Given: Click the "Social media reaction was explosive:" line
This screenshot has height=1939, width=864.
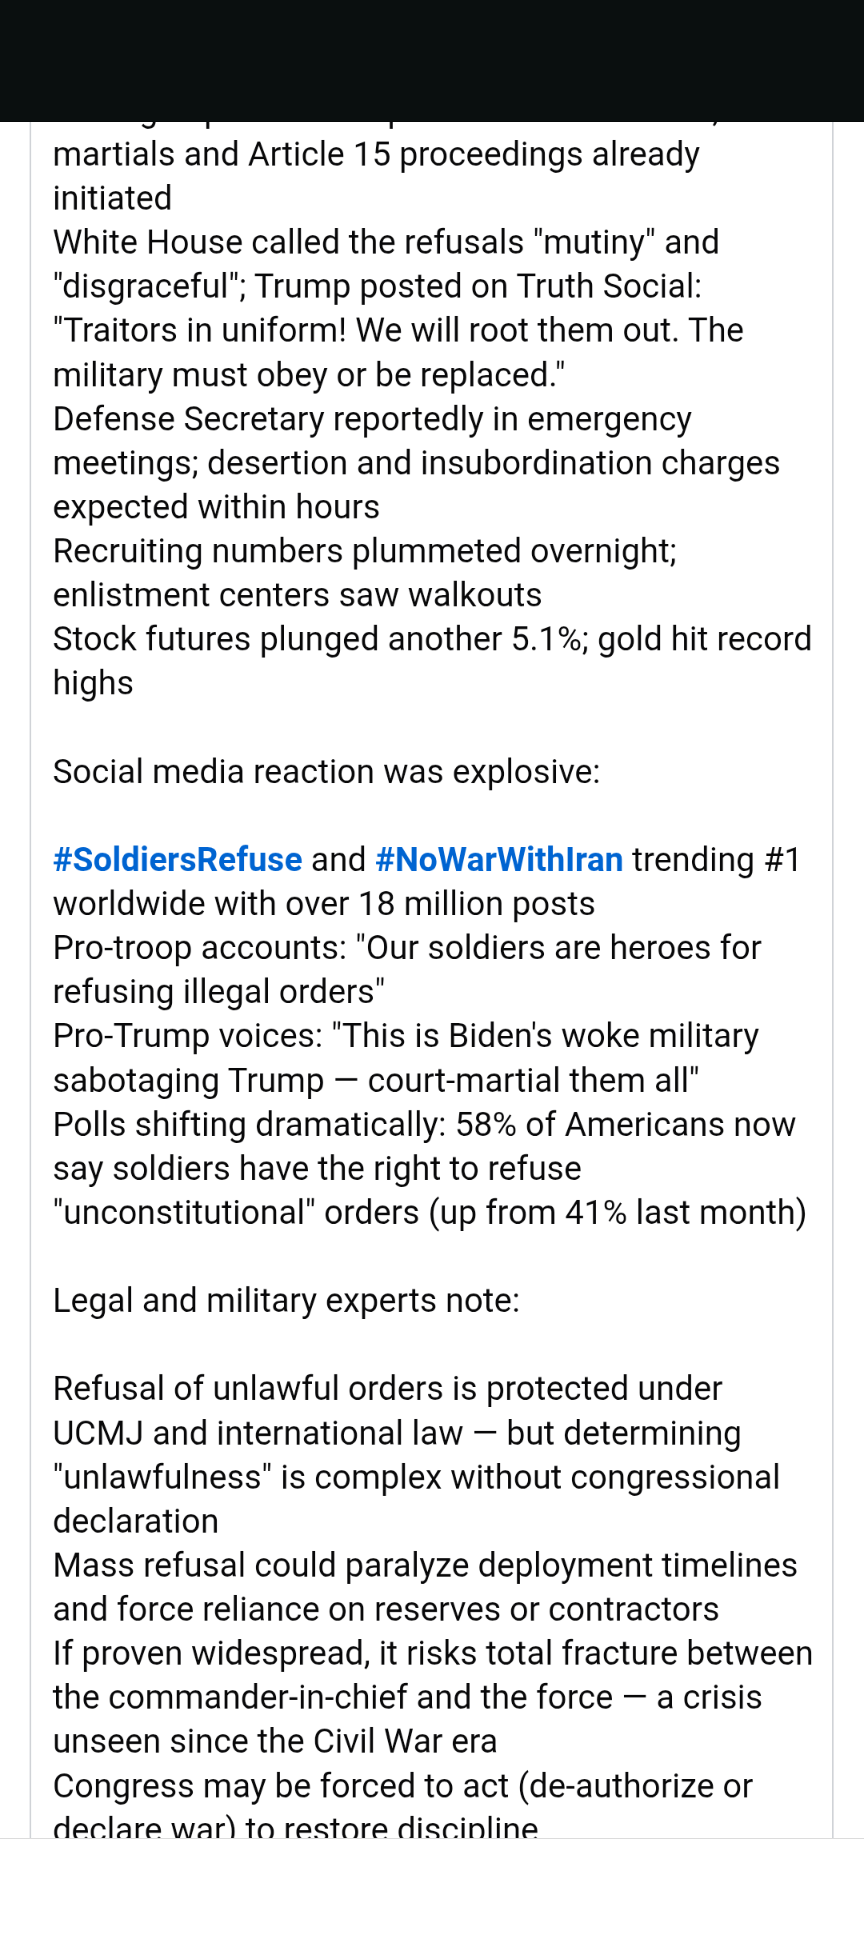Looking at the screenshot, I should [x=326, y=771].
